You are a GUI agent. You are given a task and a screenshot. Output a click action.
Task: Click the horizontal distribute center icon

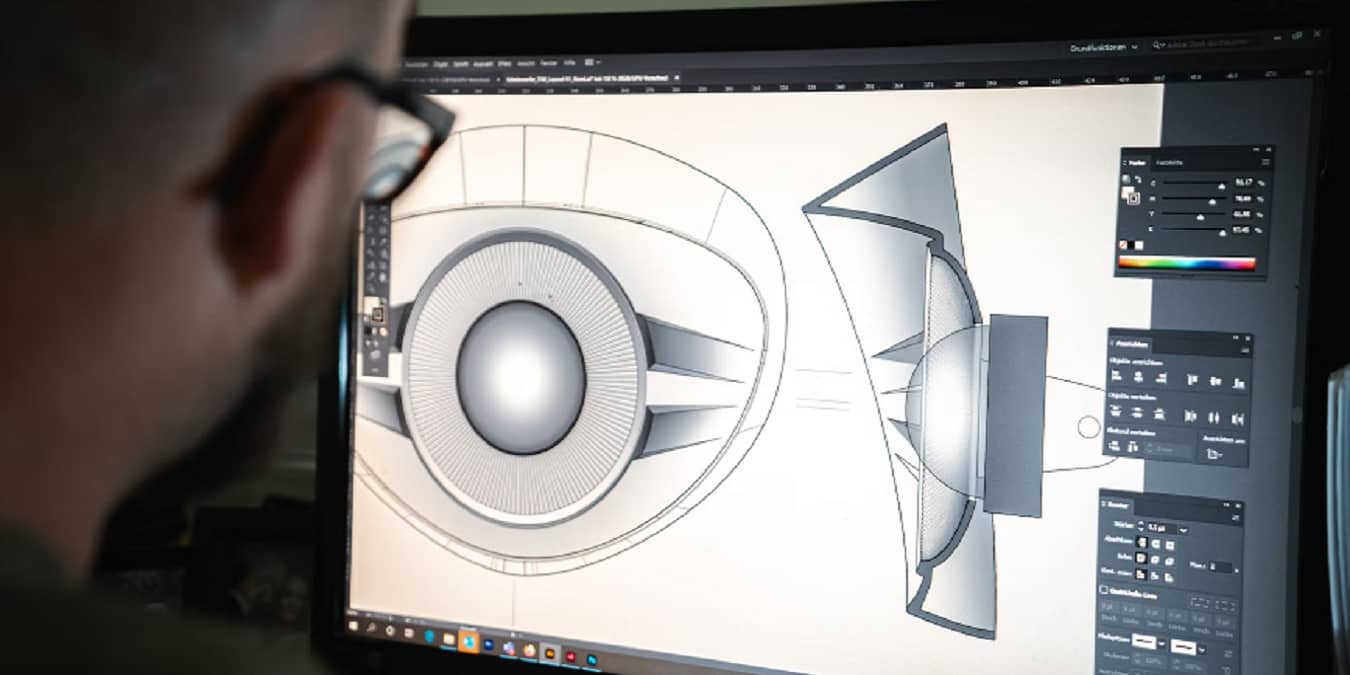(x=1213, y=417)
